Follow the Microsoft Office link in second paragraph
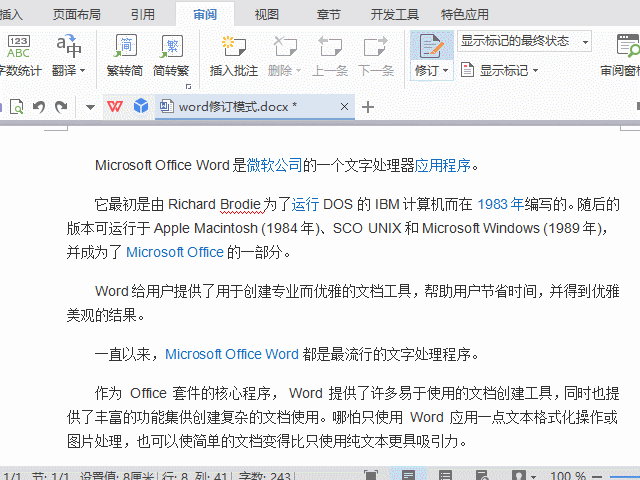 tap(175, 252)
